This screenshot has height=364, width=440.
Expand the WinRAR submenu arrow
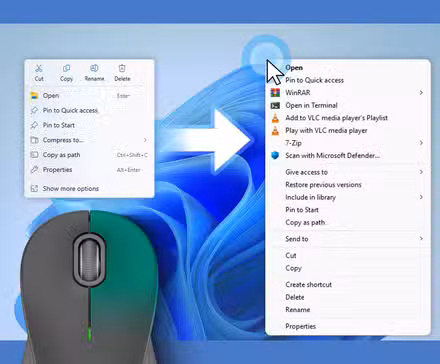[421, 92]
